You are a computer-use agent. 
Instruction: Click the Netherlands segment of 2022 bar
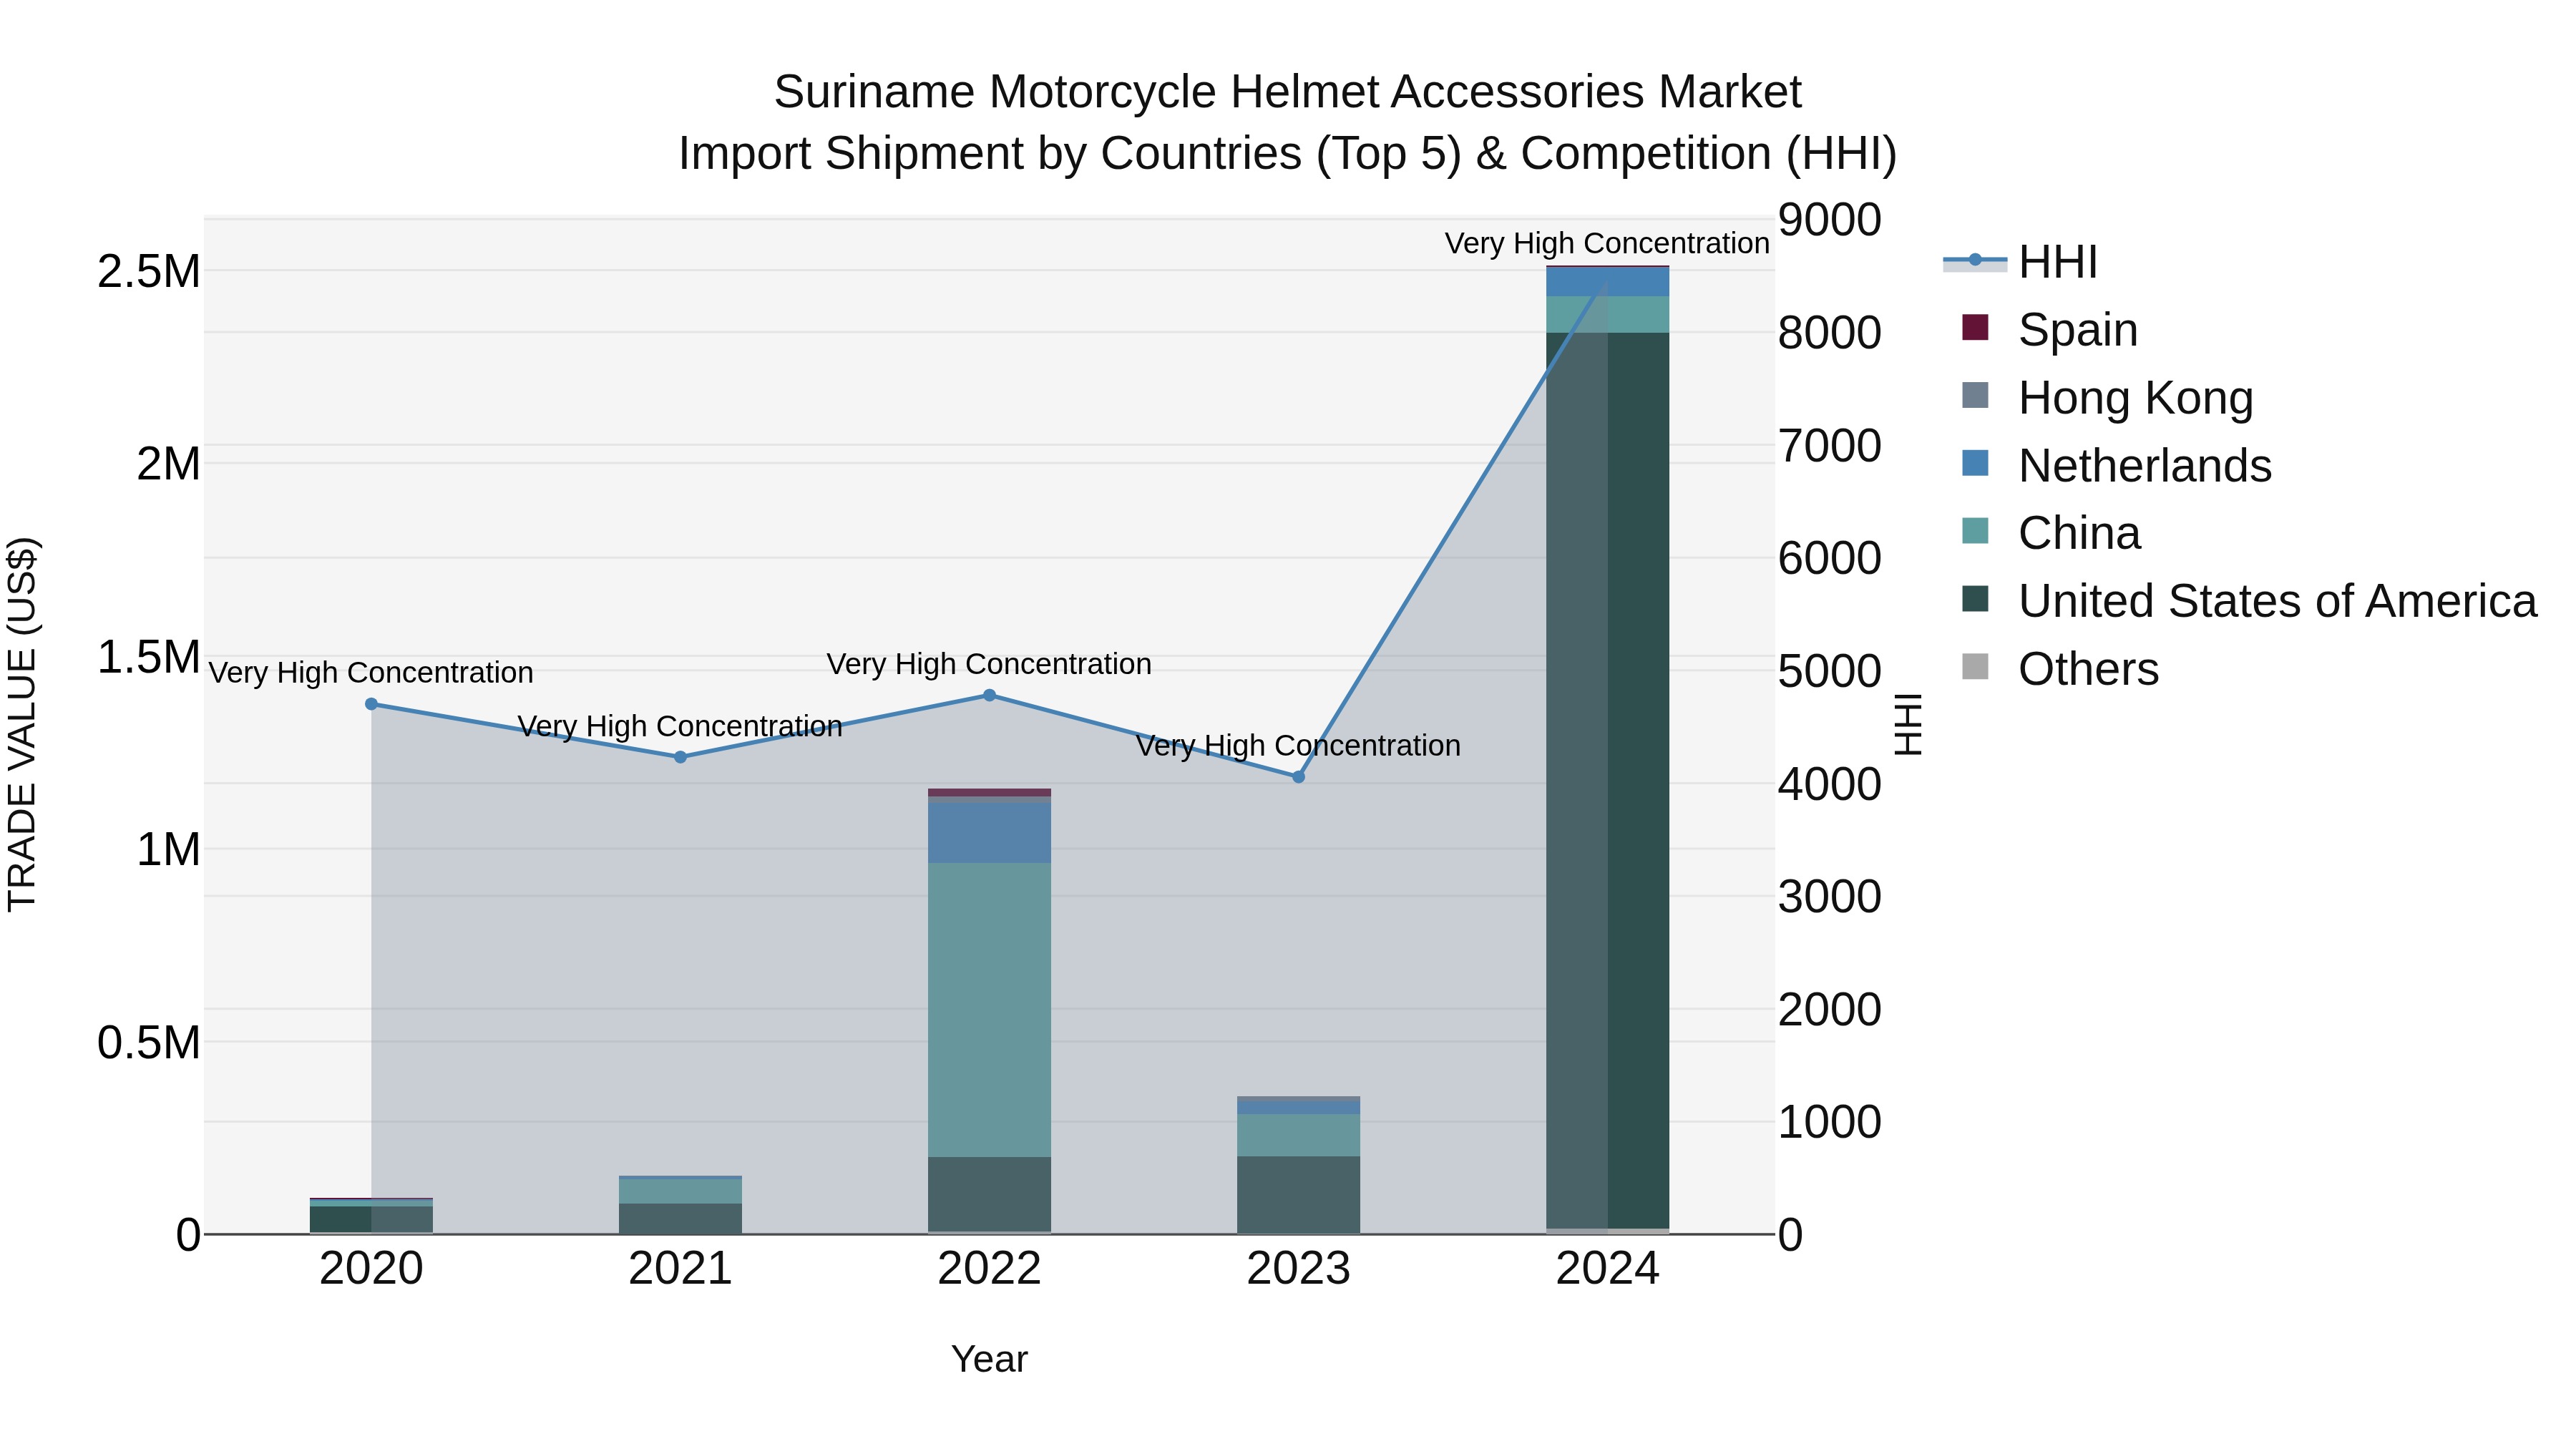989,833
